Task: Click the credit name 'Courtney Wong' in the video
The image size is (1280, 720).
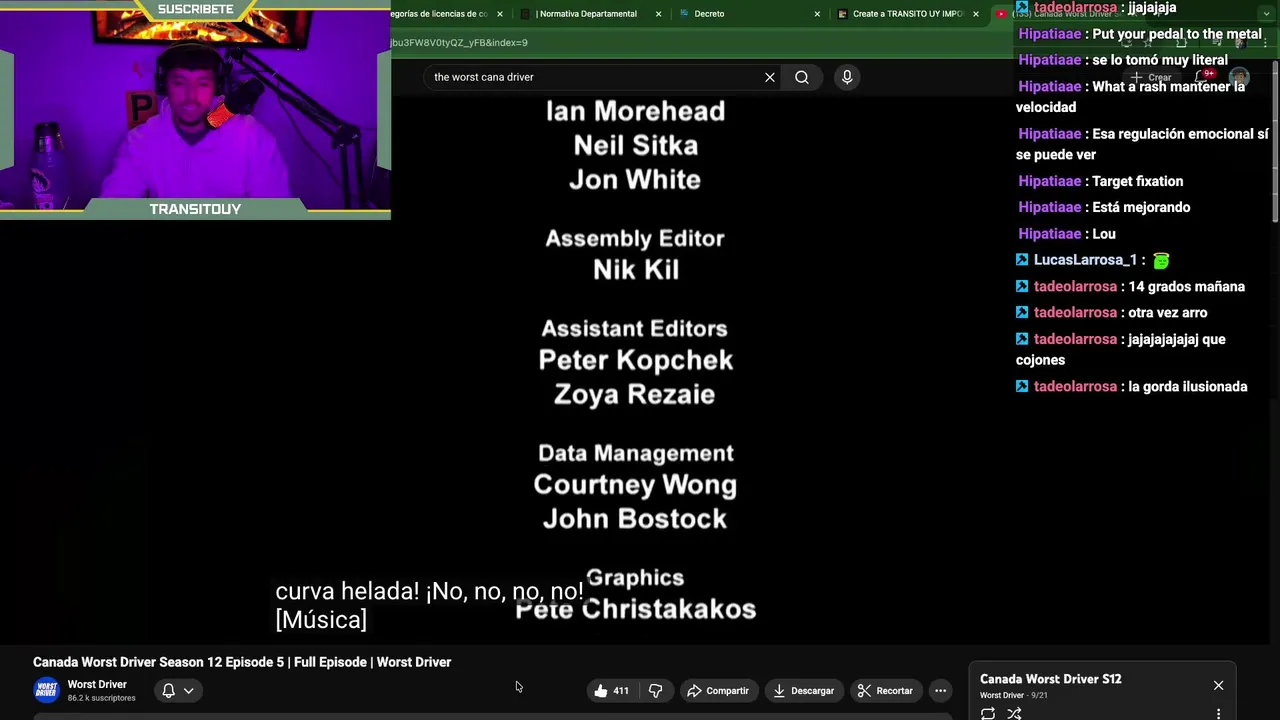Action: pos(635,485)
